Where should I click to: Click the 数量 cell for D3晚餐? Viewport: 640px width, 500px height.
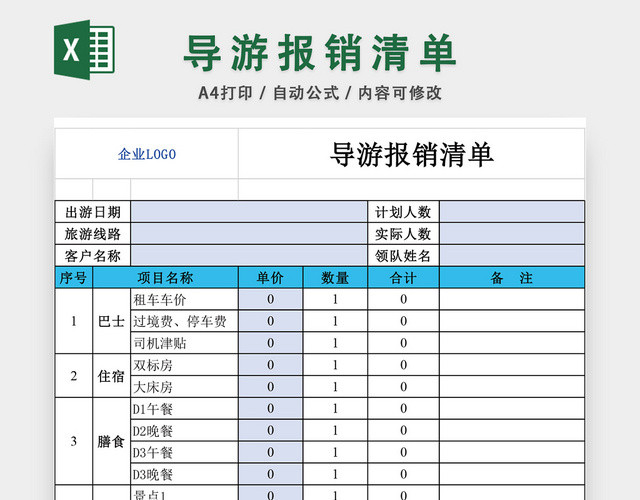pos(335,474)
